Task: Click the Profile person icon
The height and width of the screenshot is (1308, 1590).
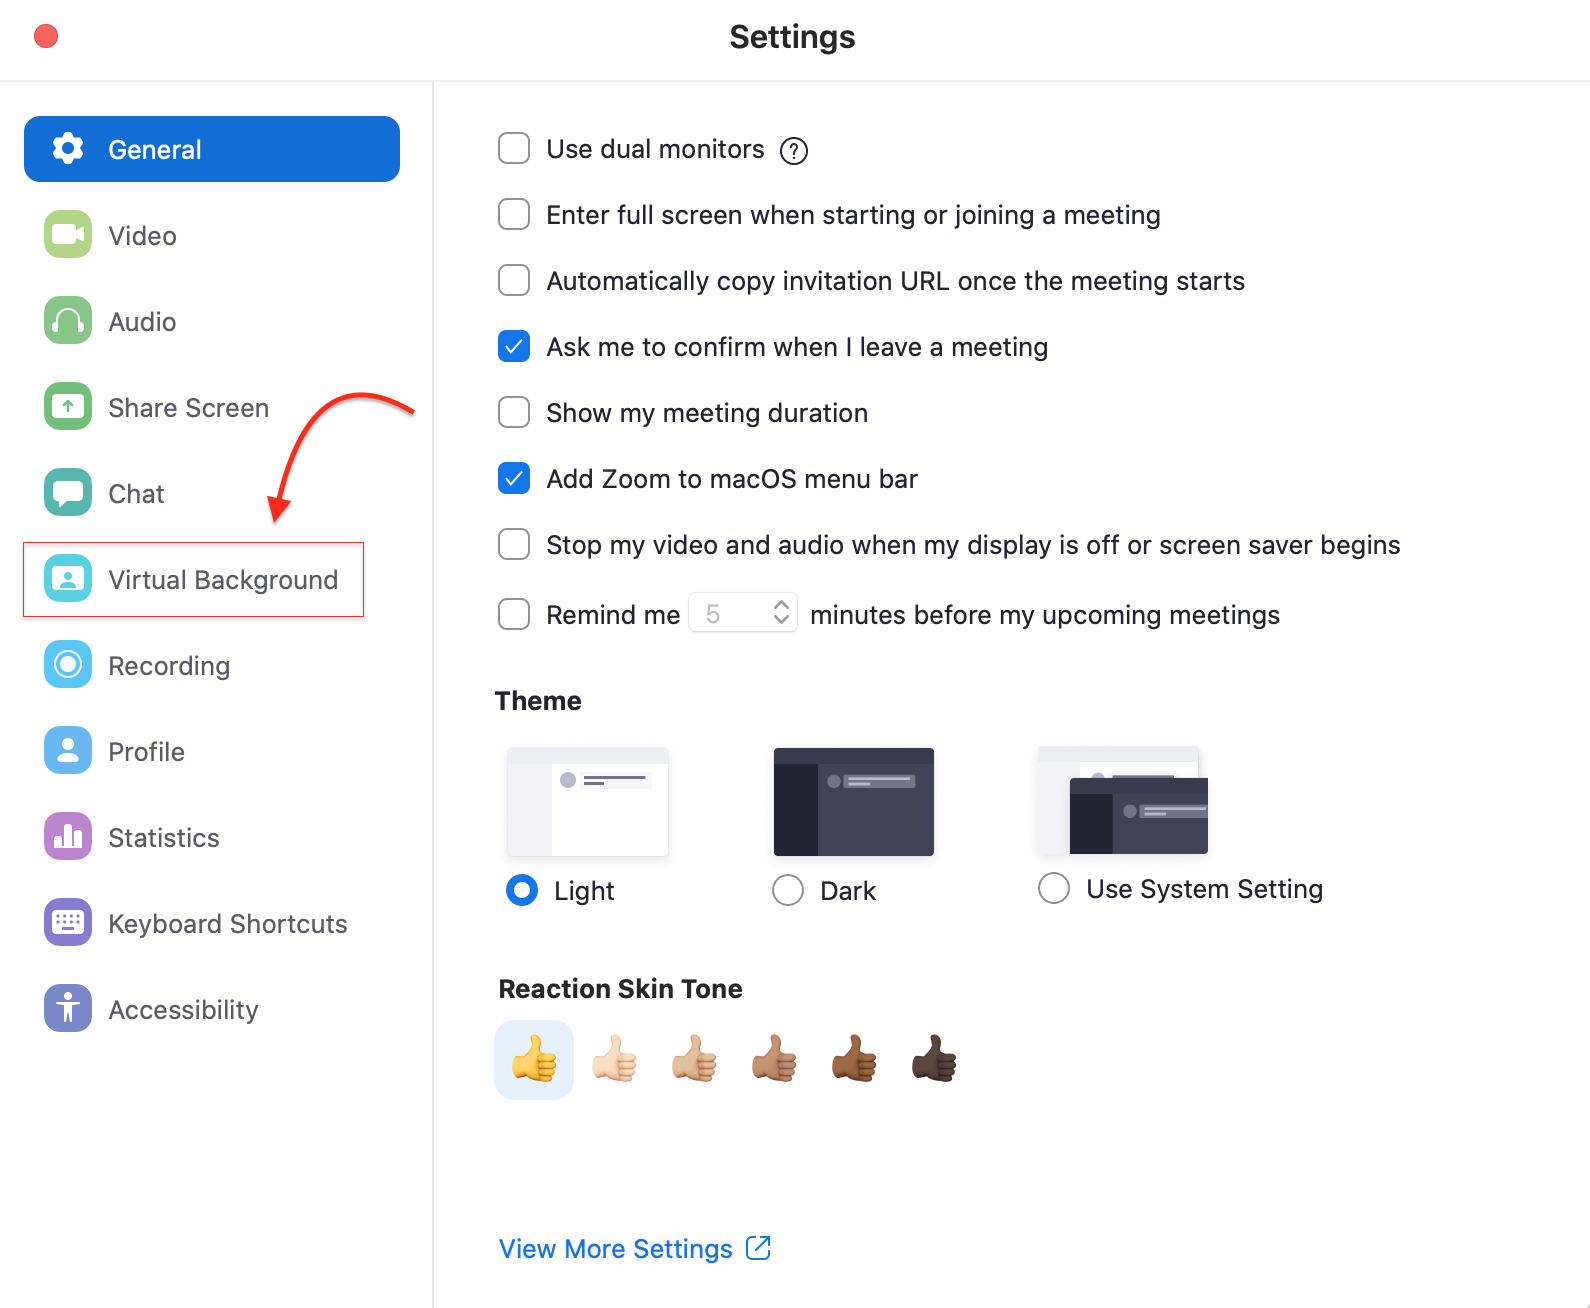Action: [68, 751]
